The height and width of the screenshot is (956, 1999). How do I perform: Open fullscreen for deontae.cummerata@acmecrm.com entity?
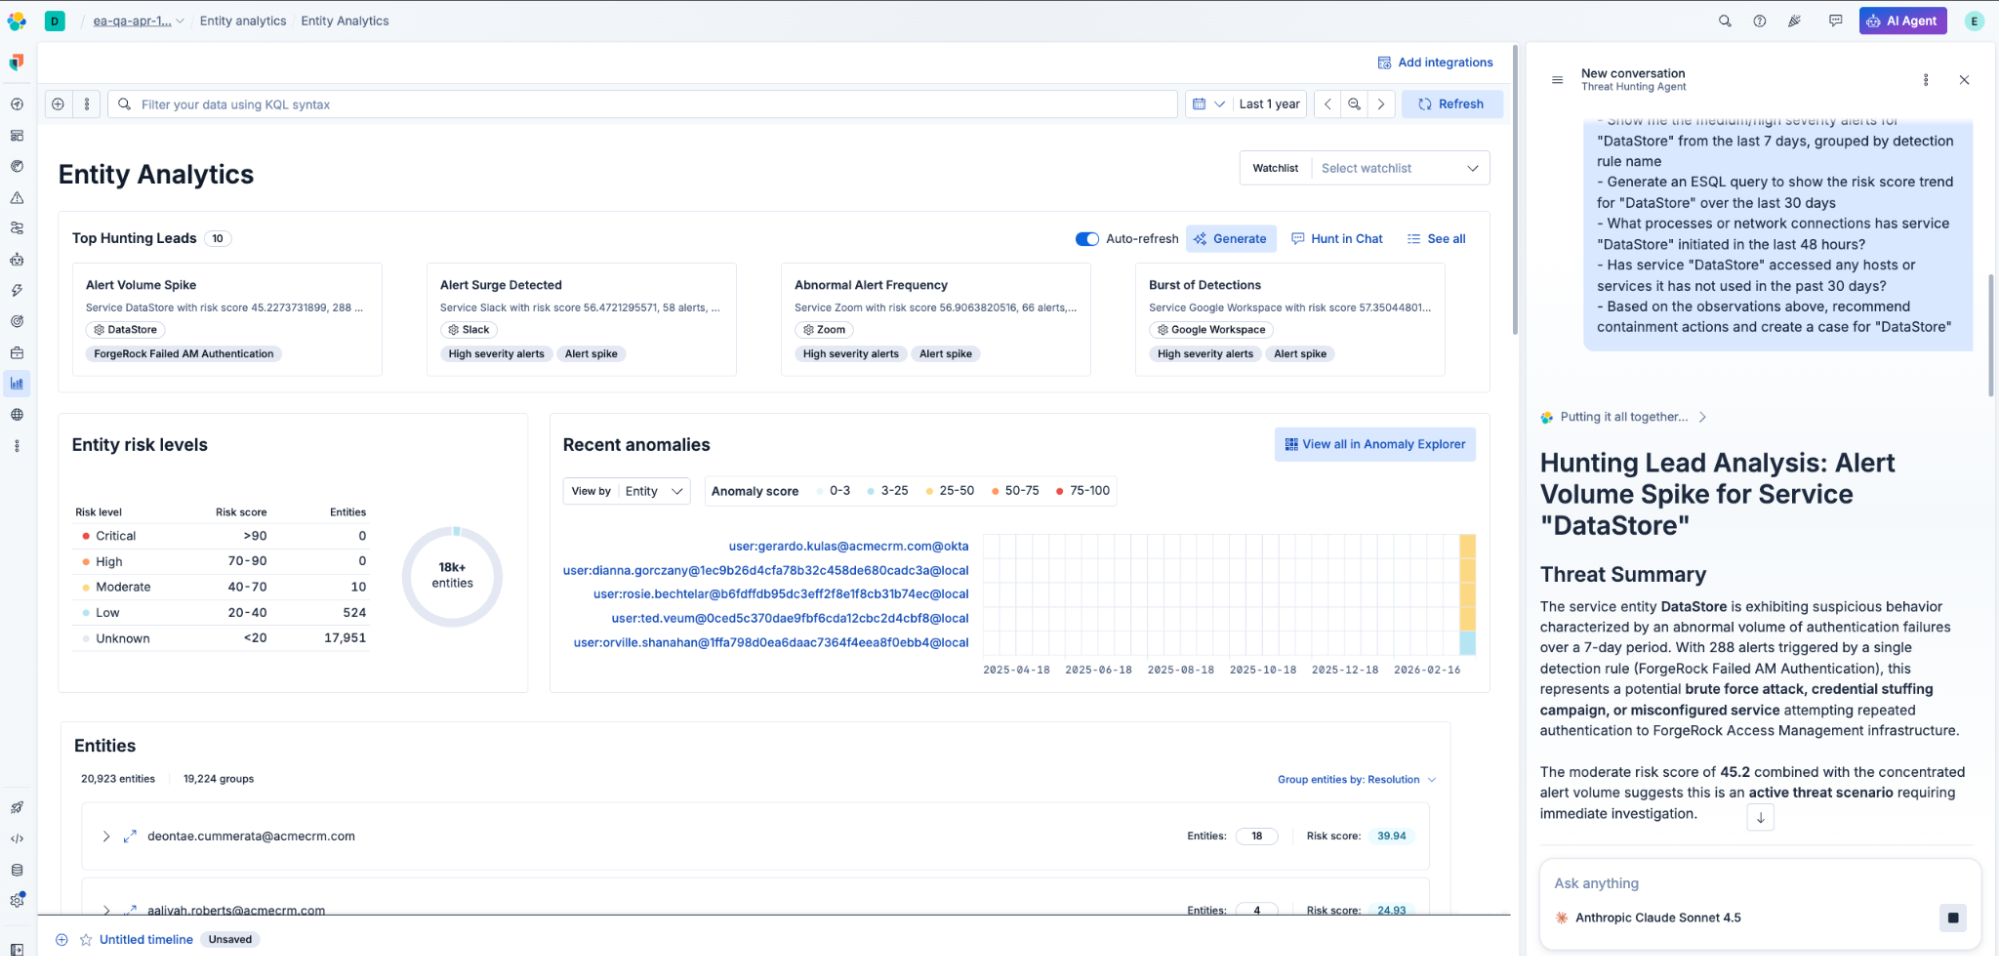(x=129, y=836)
